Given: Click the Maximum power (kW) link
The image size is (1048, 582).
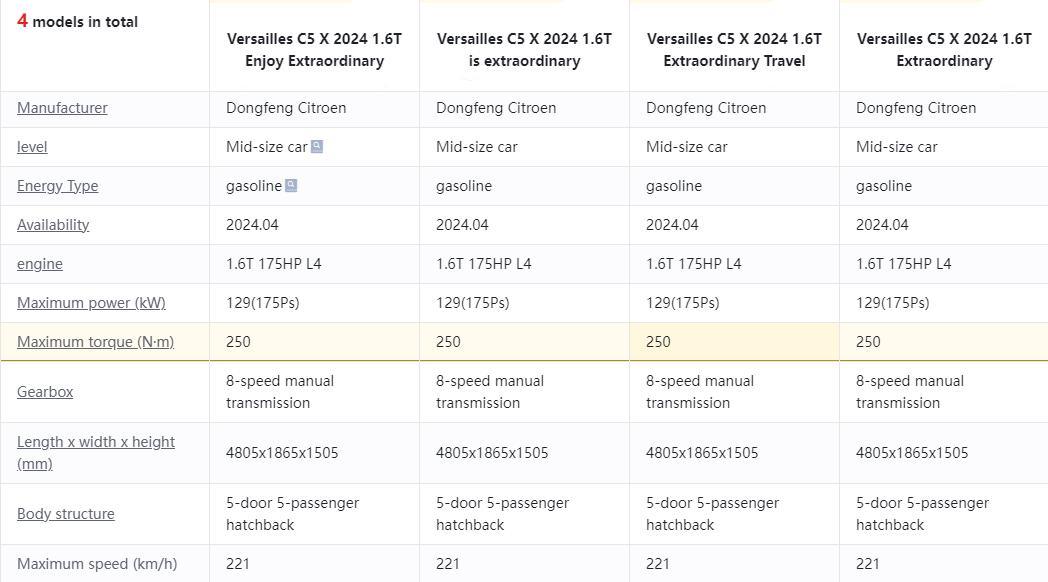Looking at the screenshot, I should [x=91, y=303].
